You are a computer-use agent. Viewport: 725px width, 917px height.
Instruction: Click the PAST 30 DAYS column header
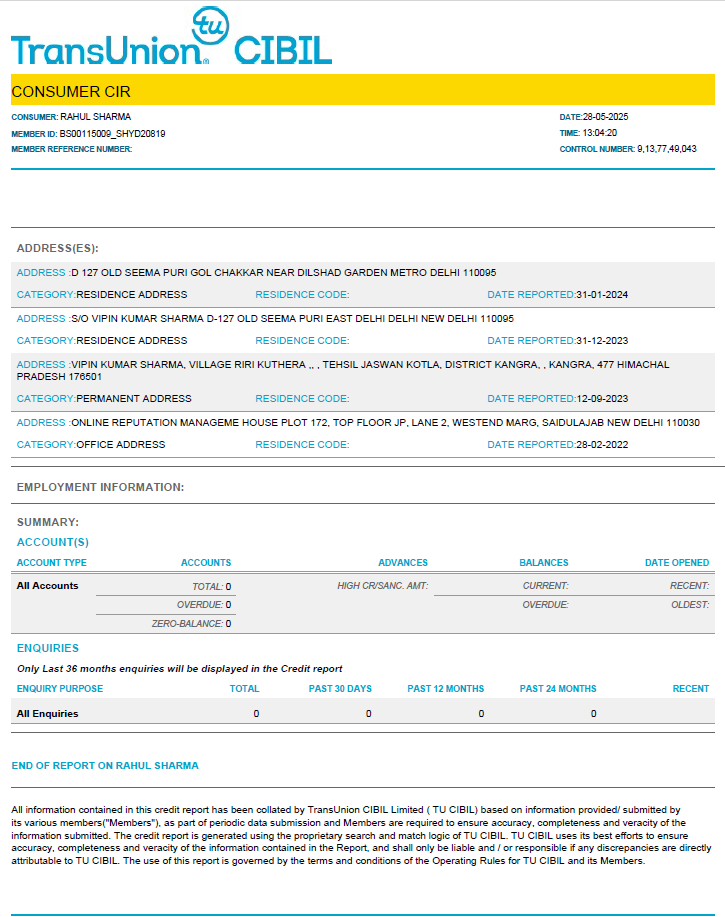(340, 689)
